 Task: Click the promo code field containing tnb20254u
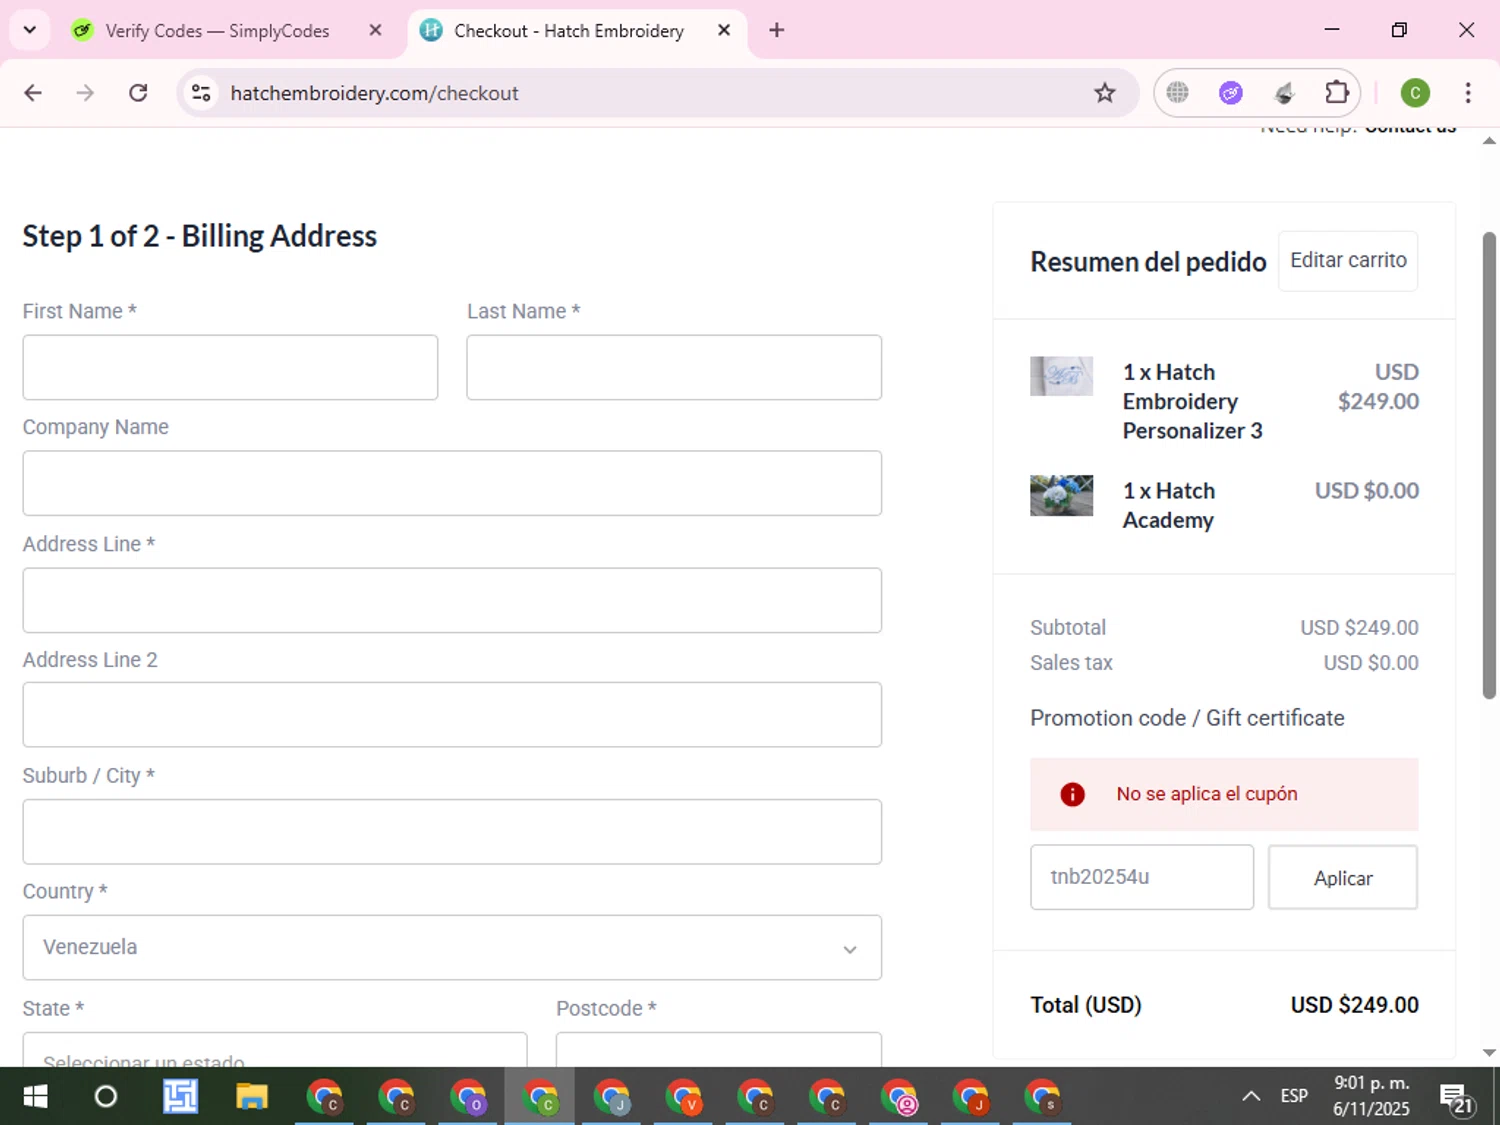click(x=1142, y=877)
